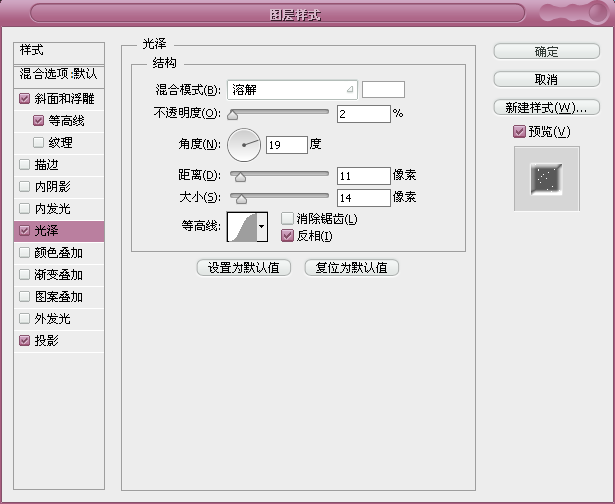Viewport: 615px width, 504px height.
Task: Click the 复位为默认值 button
Action: pos(351,268)
